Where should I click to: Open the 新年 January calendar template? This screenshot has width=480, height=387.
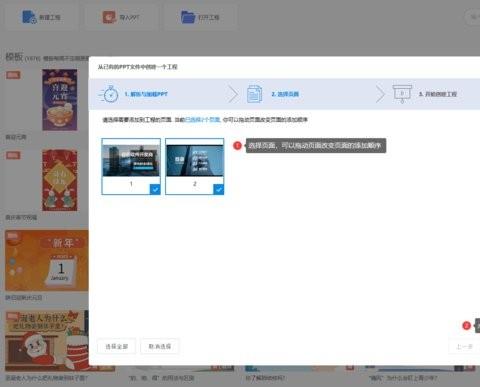(x=47, y=260)
